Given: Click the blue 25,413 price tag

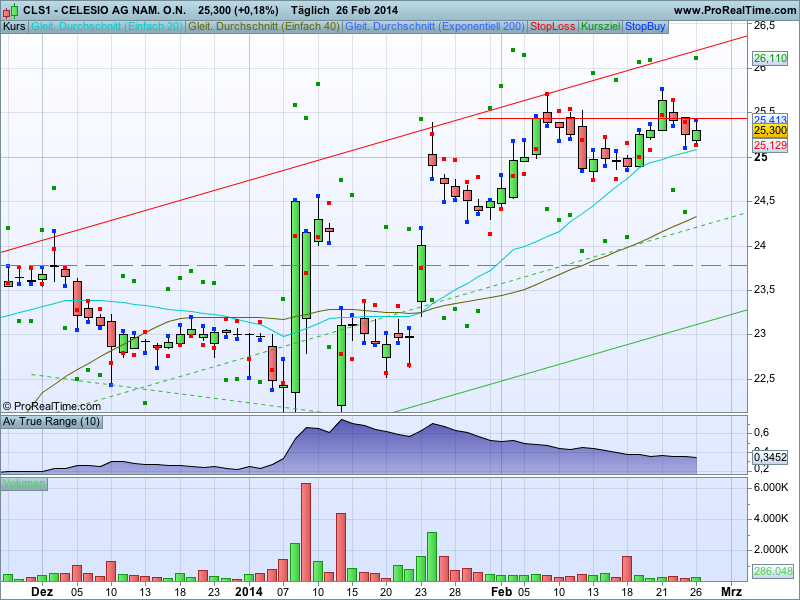Looking at the screenshot, I should point(769,120).
